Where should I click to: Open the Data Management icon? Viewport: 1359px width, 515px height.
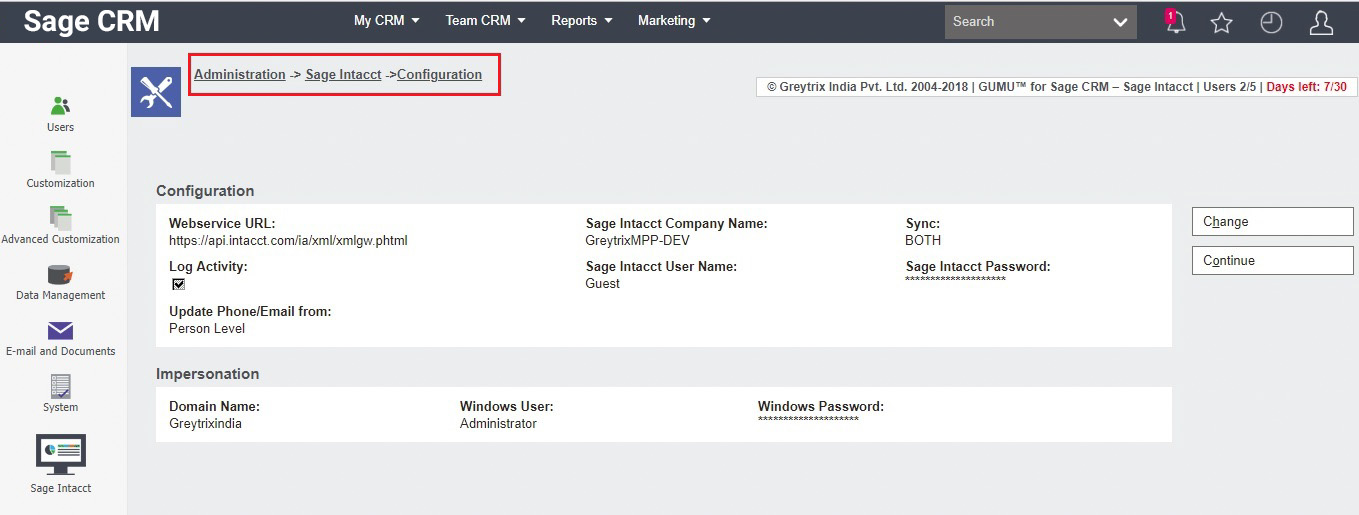tap(60, 275)
